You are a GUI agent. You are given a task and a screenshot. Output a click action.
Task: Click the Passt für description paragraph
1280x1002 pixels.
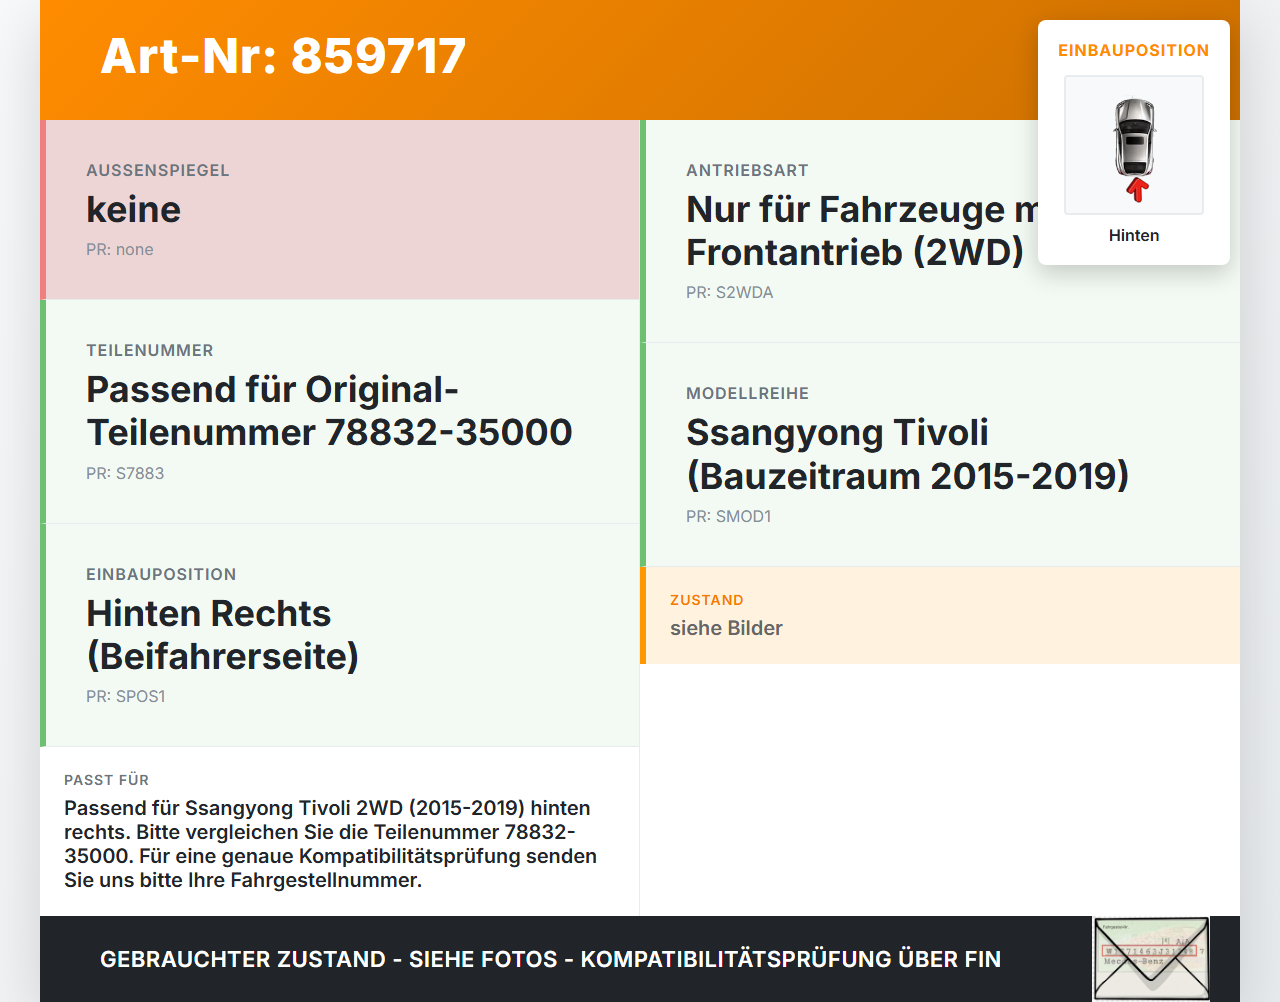331,844
